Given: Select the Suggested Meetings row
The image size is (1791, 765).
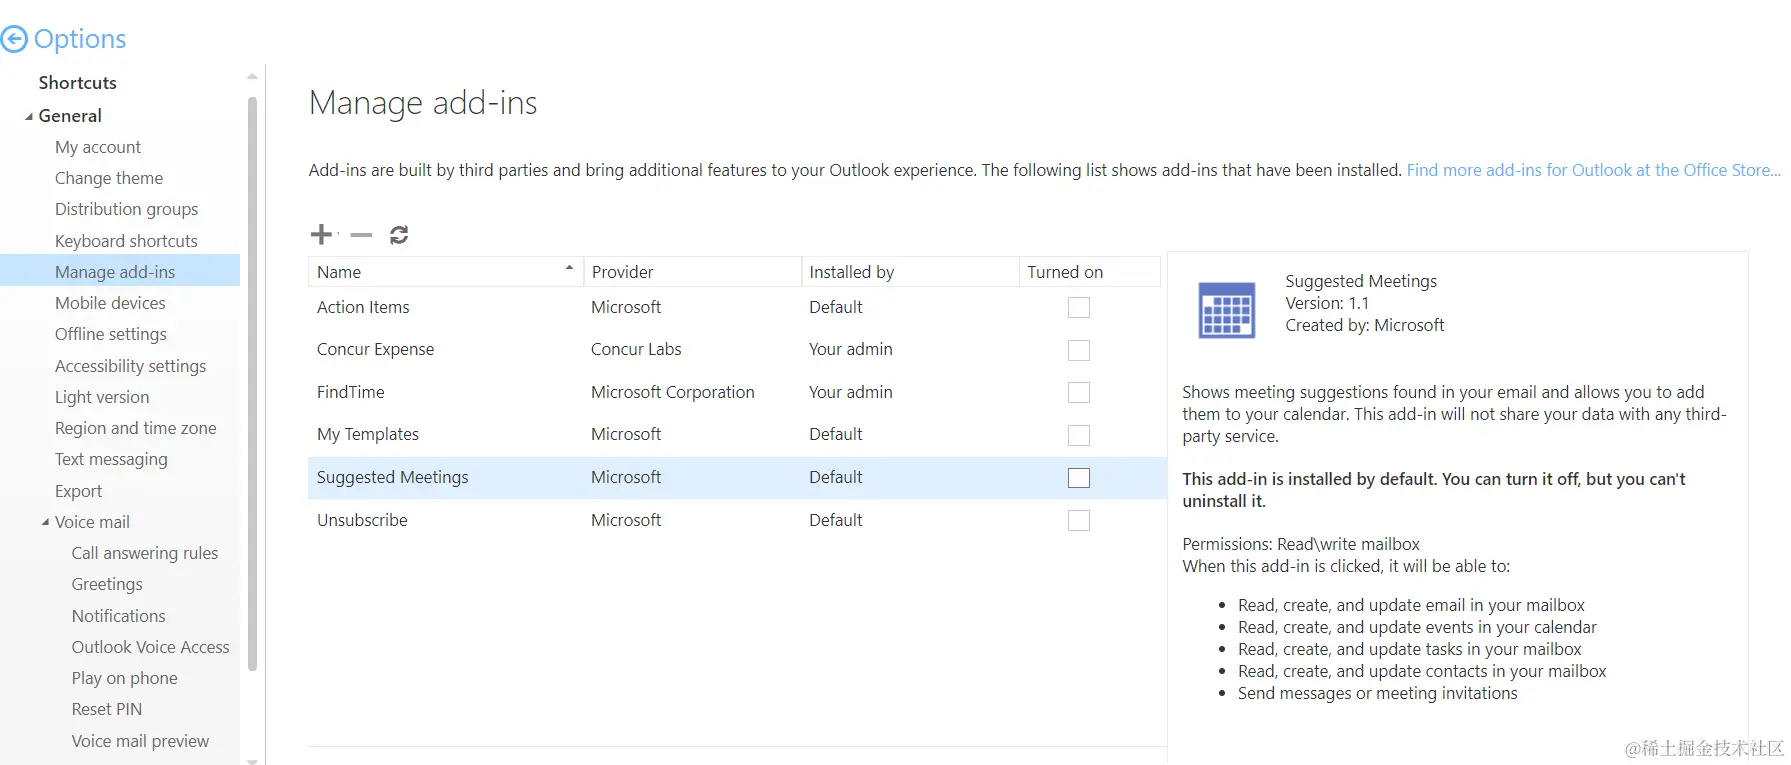Looking at the screenshot, I should click(737, 478).
